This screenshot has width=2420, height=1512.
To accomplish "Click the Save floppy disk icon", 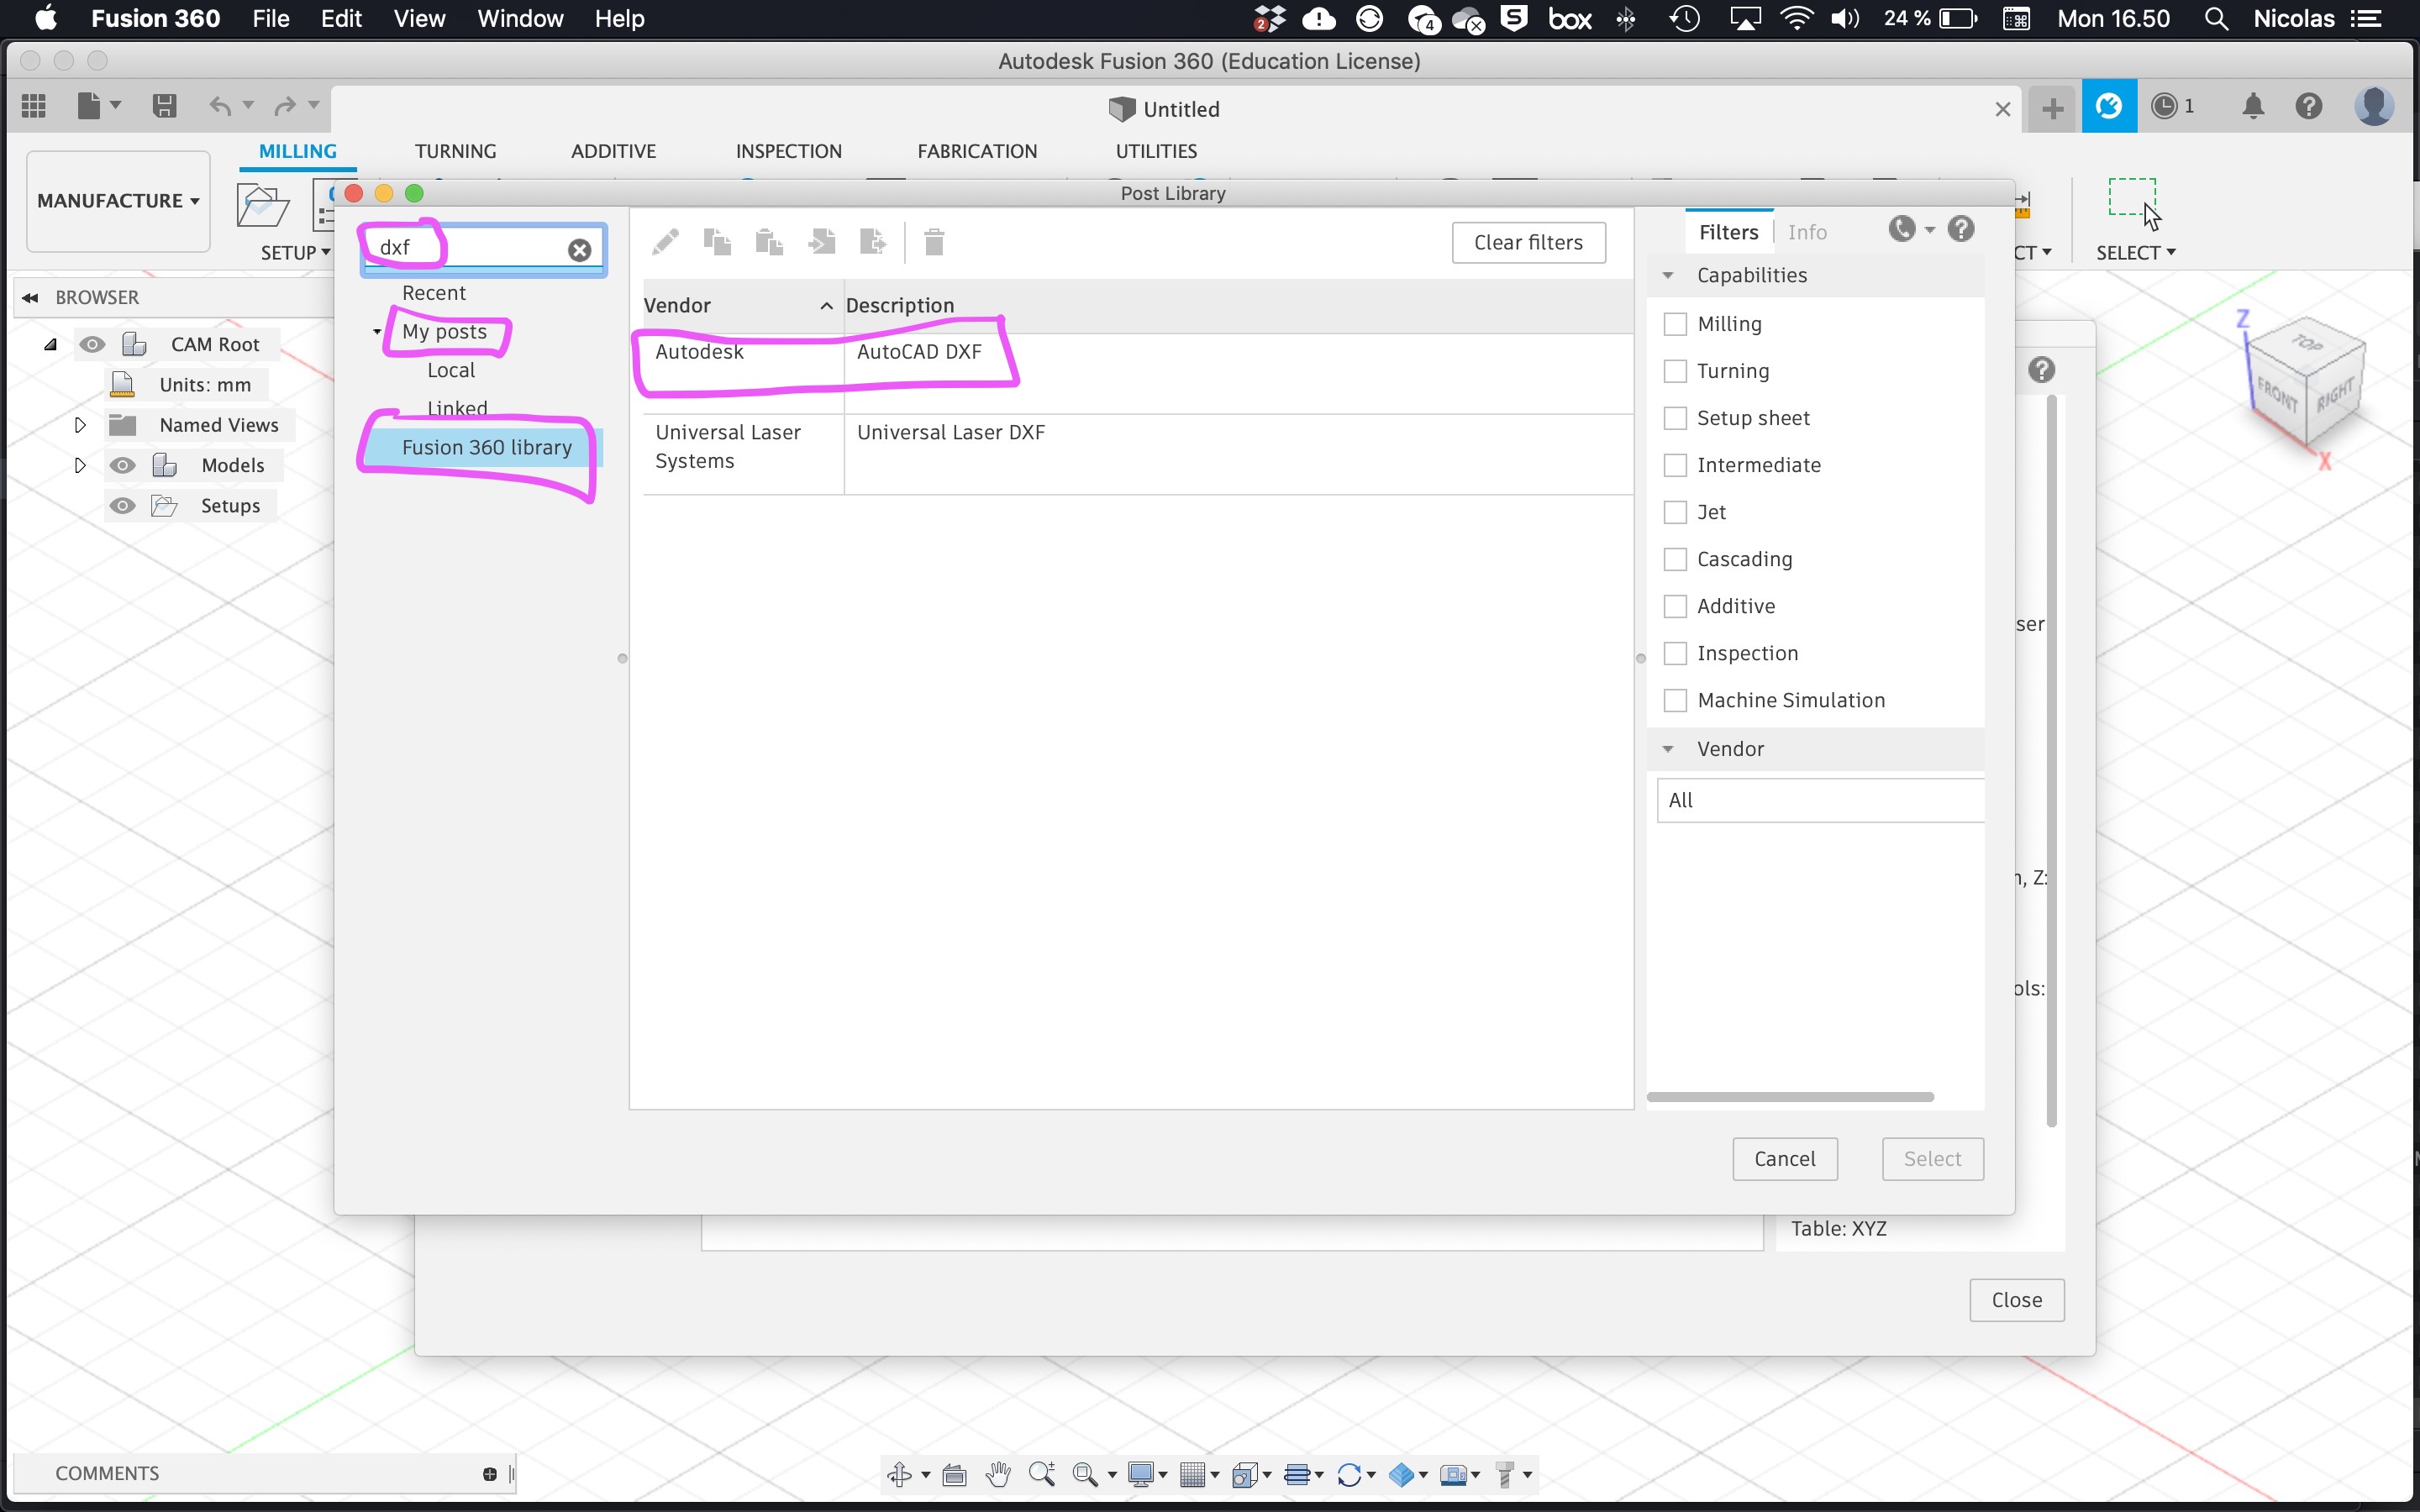I will pyautogui.click(x=164, y=105).
